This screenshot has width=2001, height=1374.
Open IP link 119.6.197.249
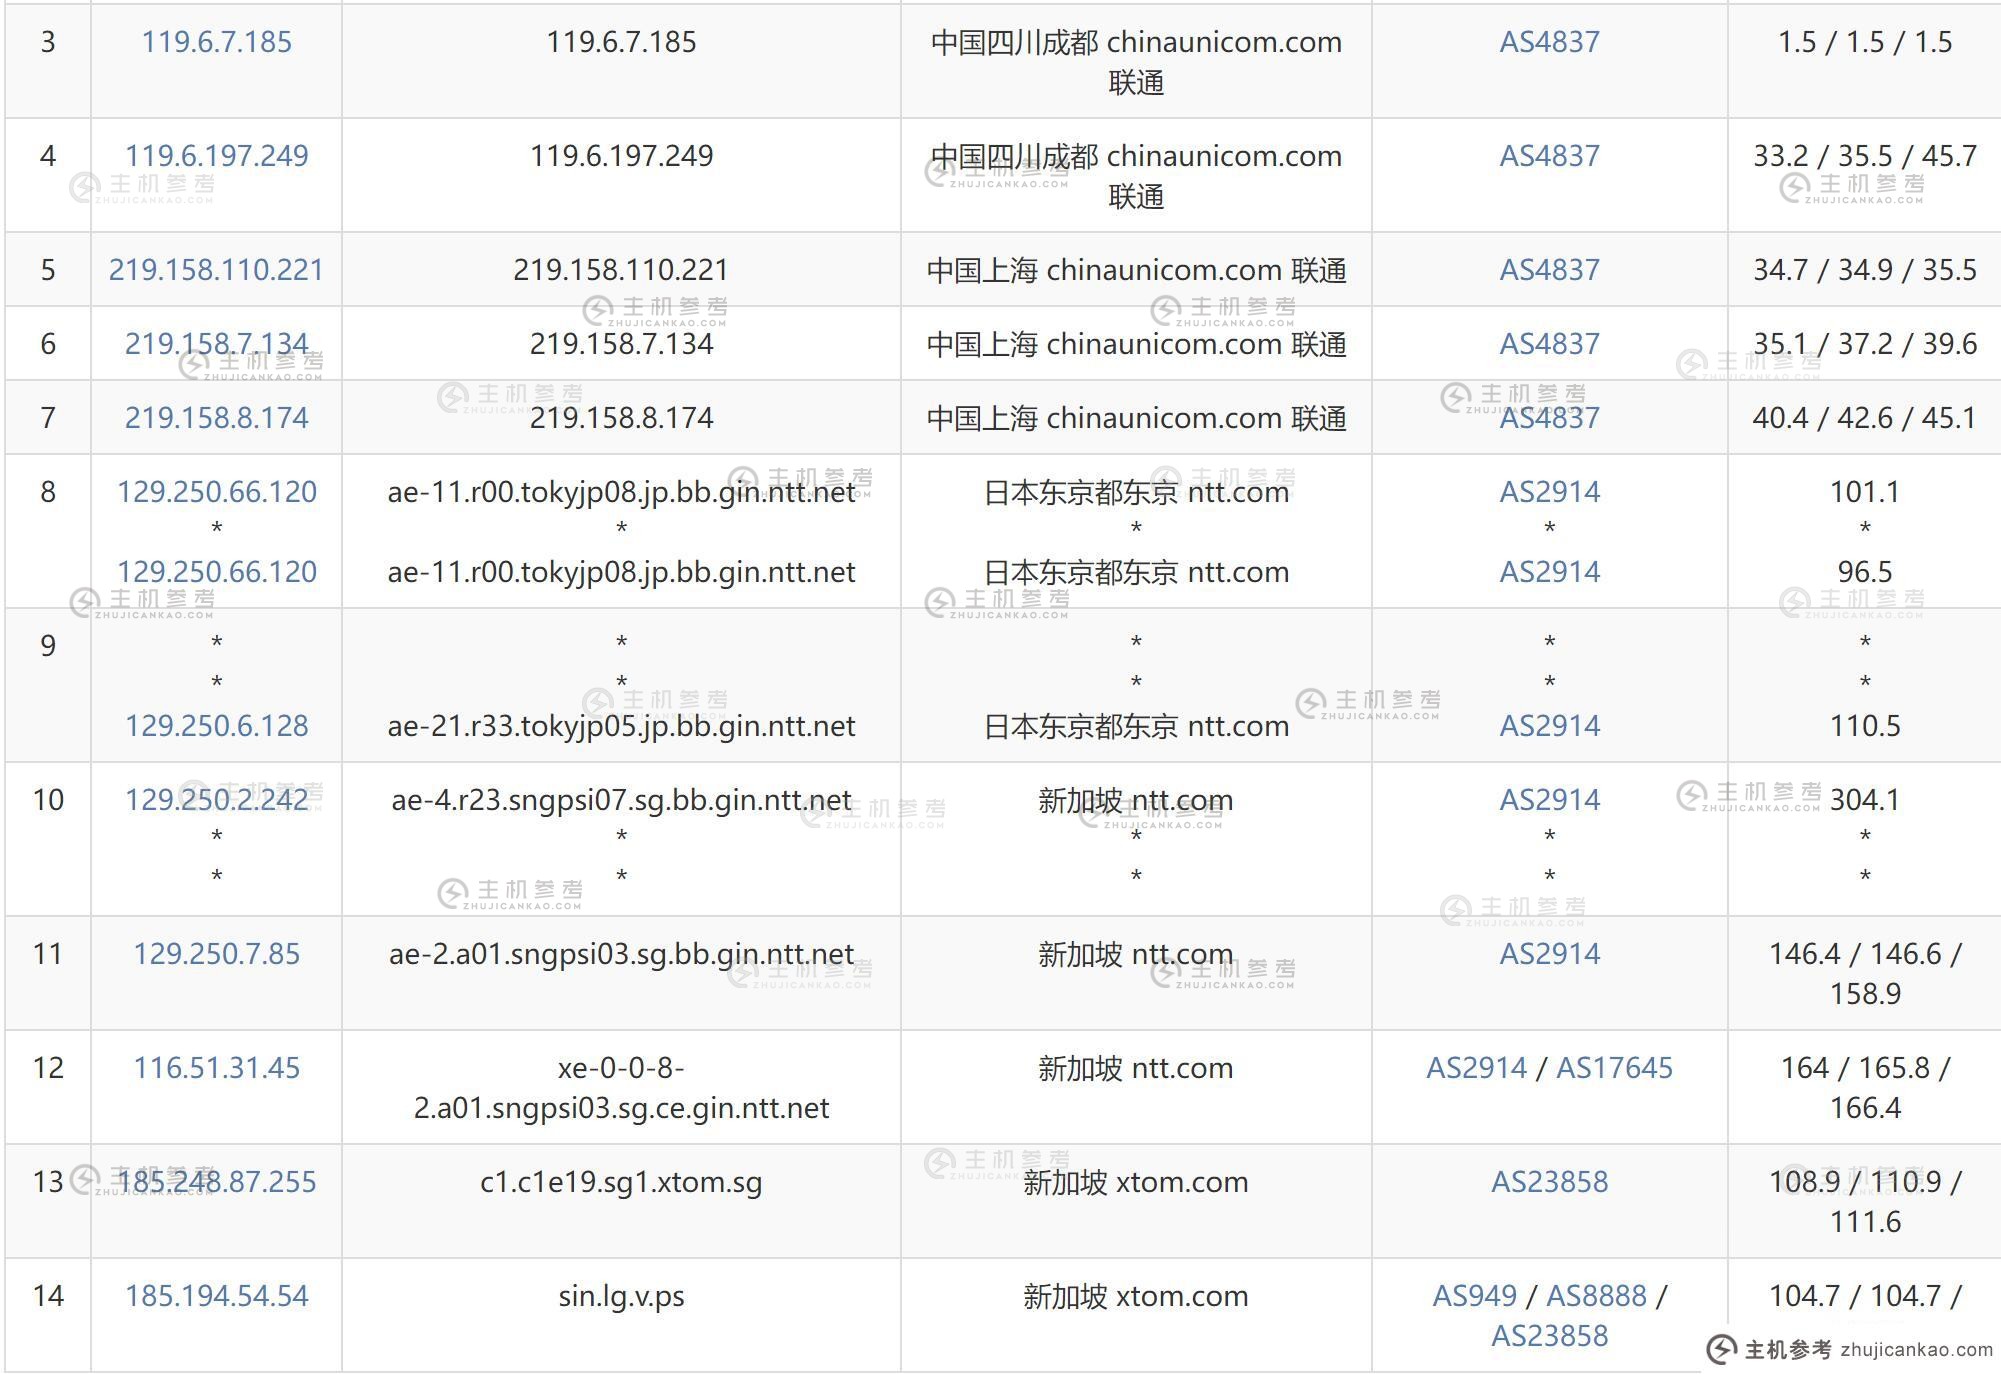216,156
